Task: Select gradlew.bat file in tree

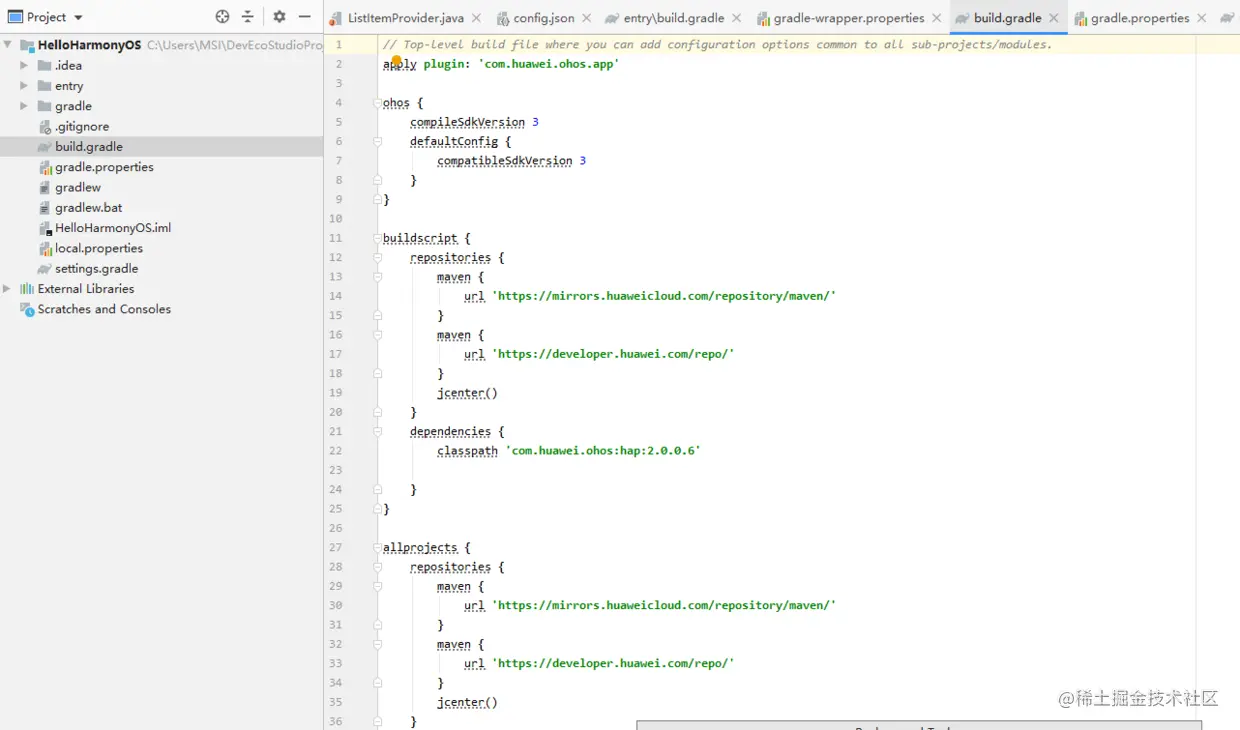Action: pos(89,207)
